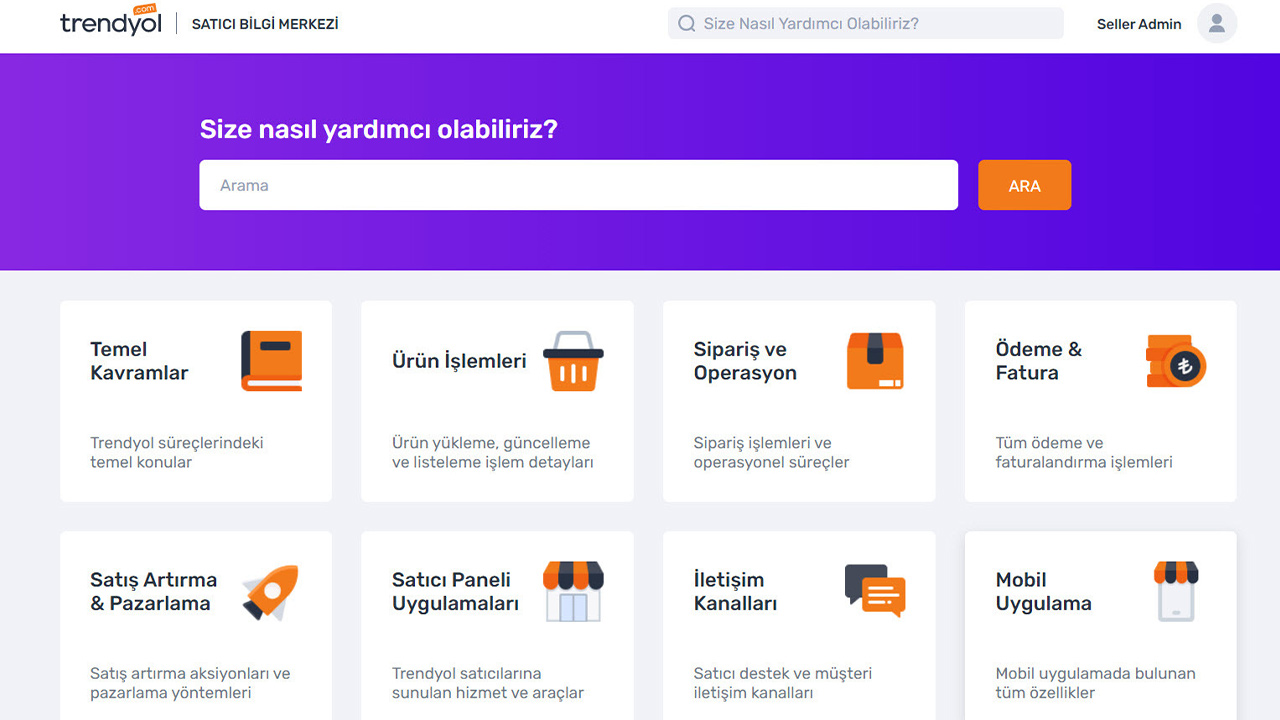
Task: Open the Mobil Uygulama title
Action: tap(1043, 592)
